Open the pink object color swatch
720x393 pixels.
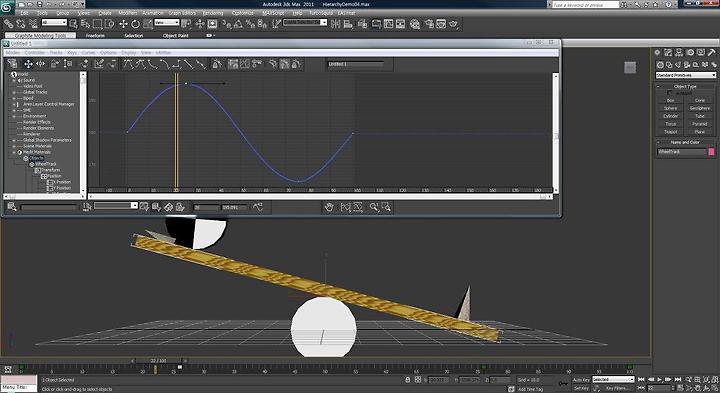(711, 152)
